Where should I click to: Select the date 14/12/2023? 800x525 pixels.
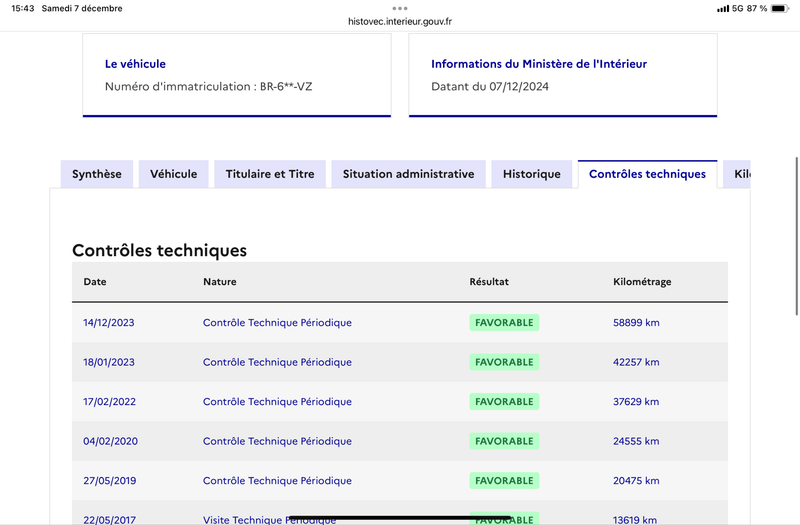coord(109,322)
